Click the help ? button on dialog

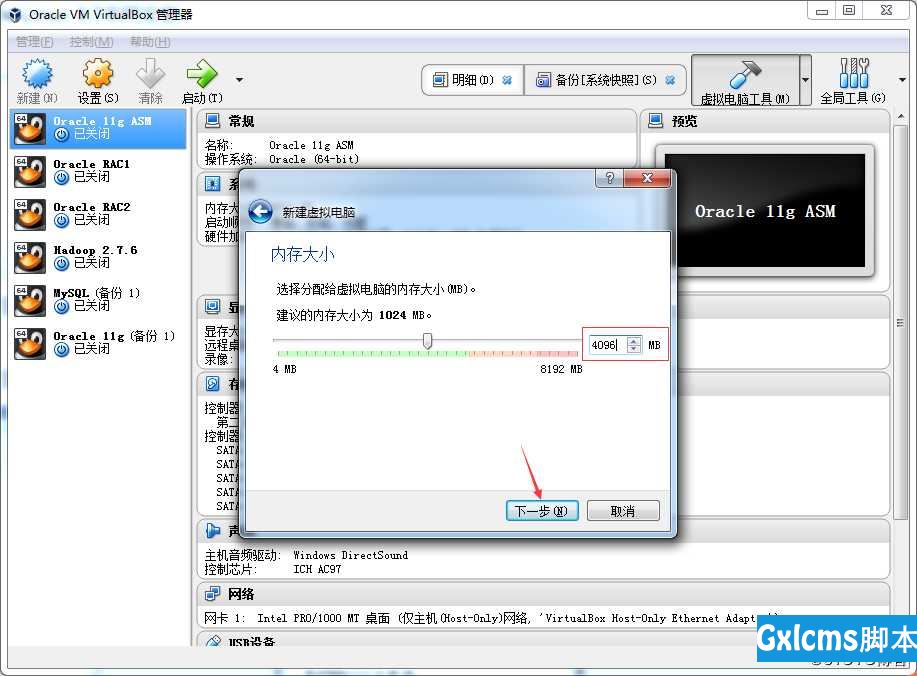point(609,178)
